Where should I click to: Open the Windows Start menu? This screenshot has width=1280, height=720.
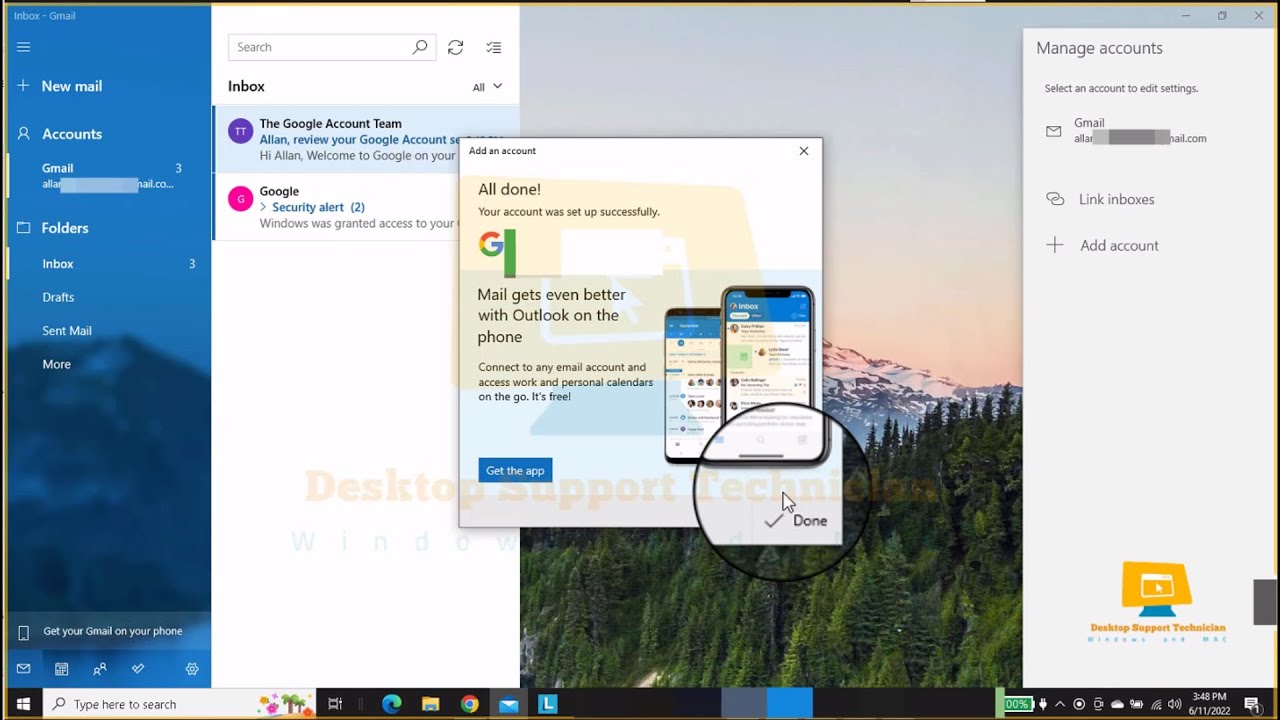click(x=23, y=704)
